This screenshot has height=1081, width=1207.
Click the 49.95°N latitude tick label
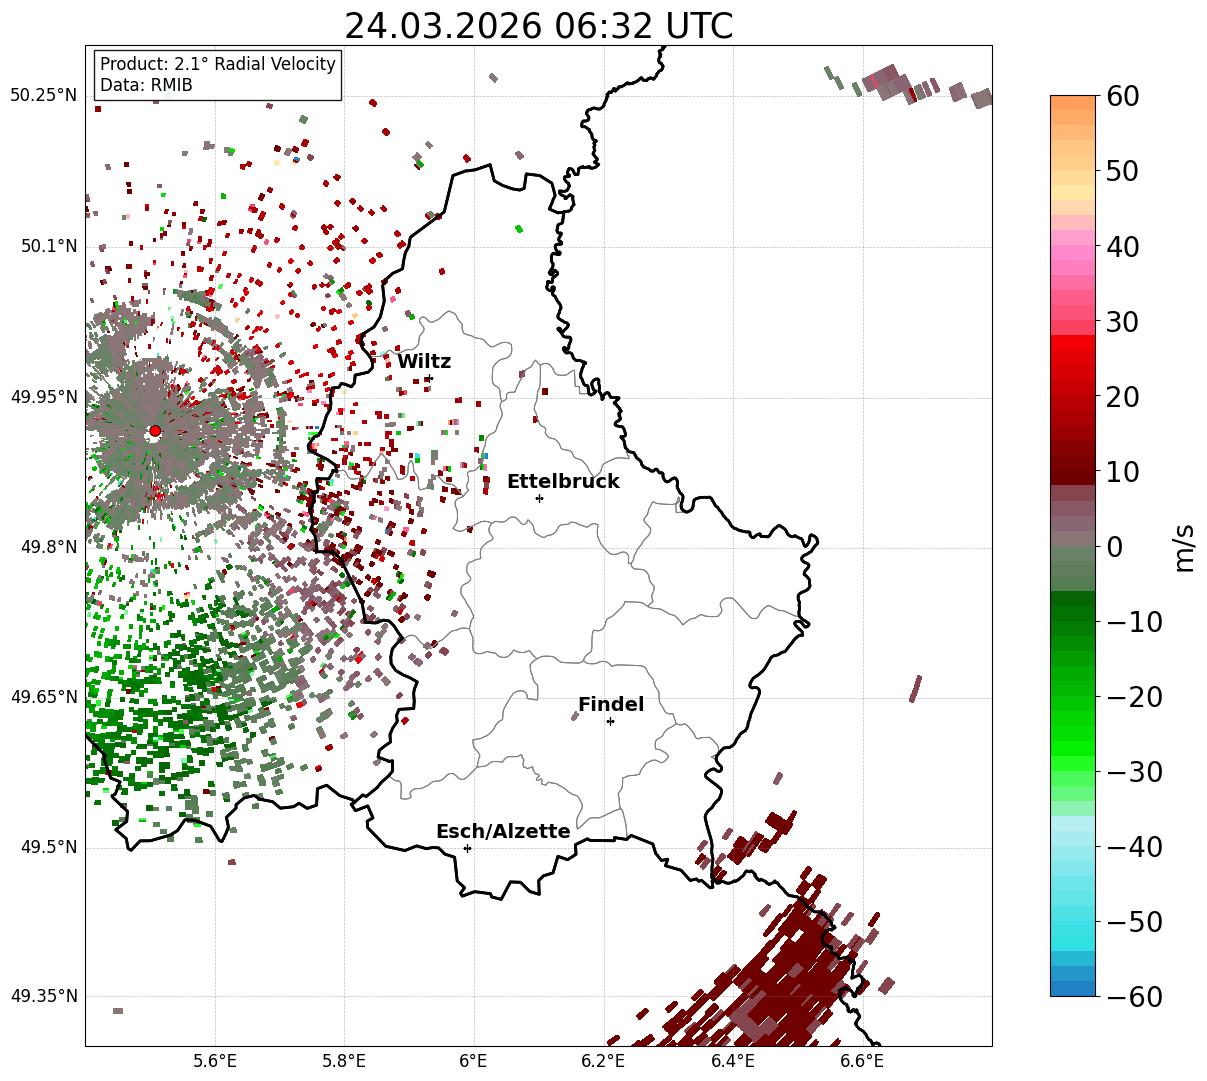click(x=43, y=397)
